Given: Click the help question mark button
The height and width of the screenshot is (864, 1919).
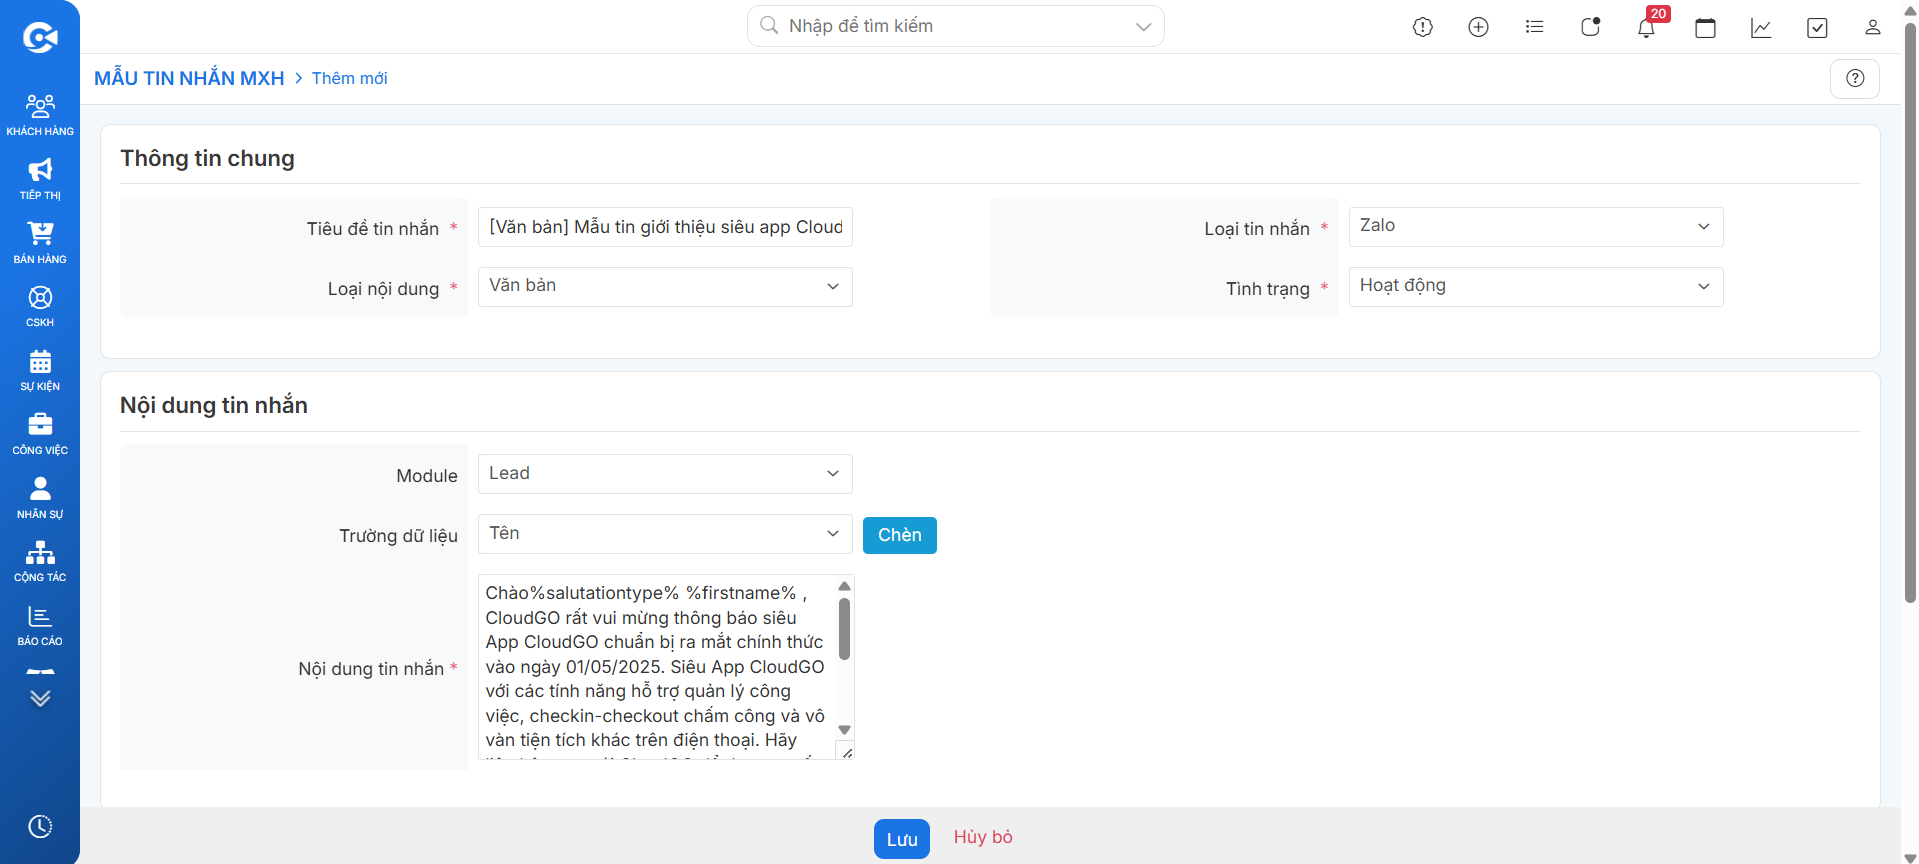Looking at the screenshot, I should tap(1855, 78).
